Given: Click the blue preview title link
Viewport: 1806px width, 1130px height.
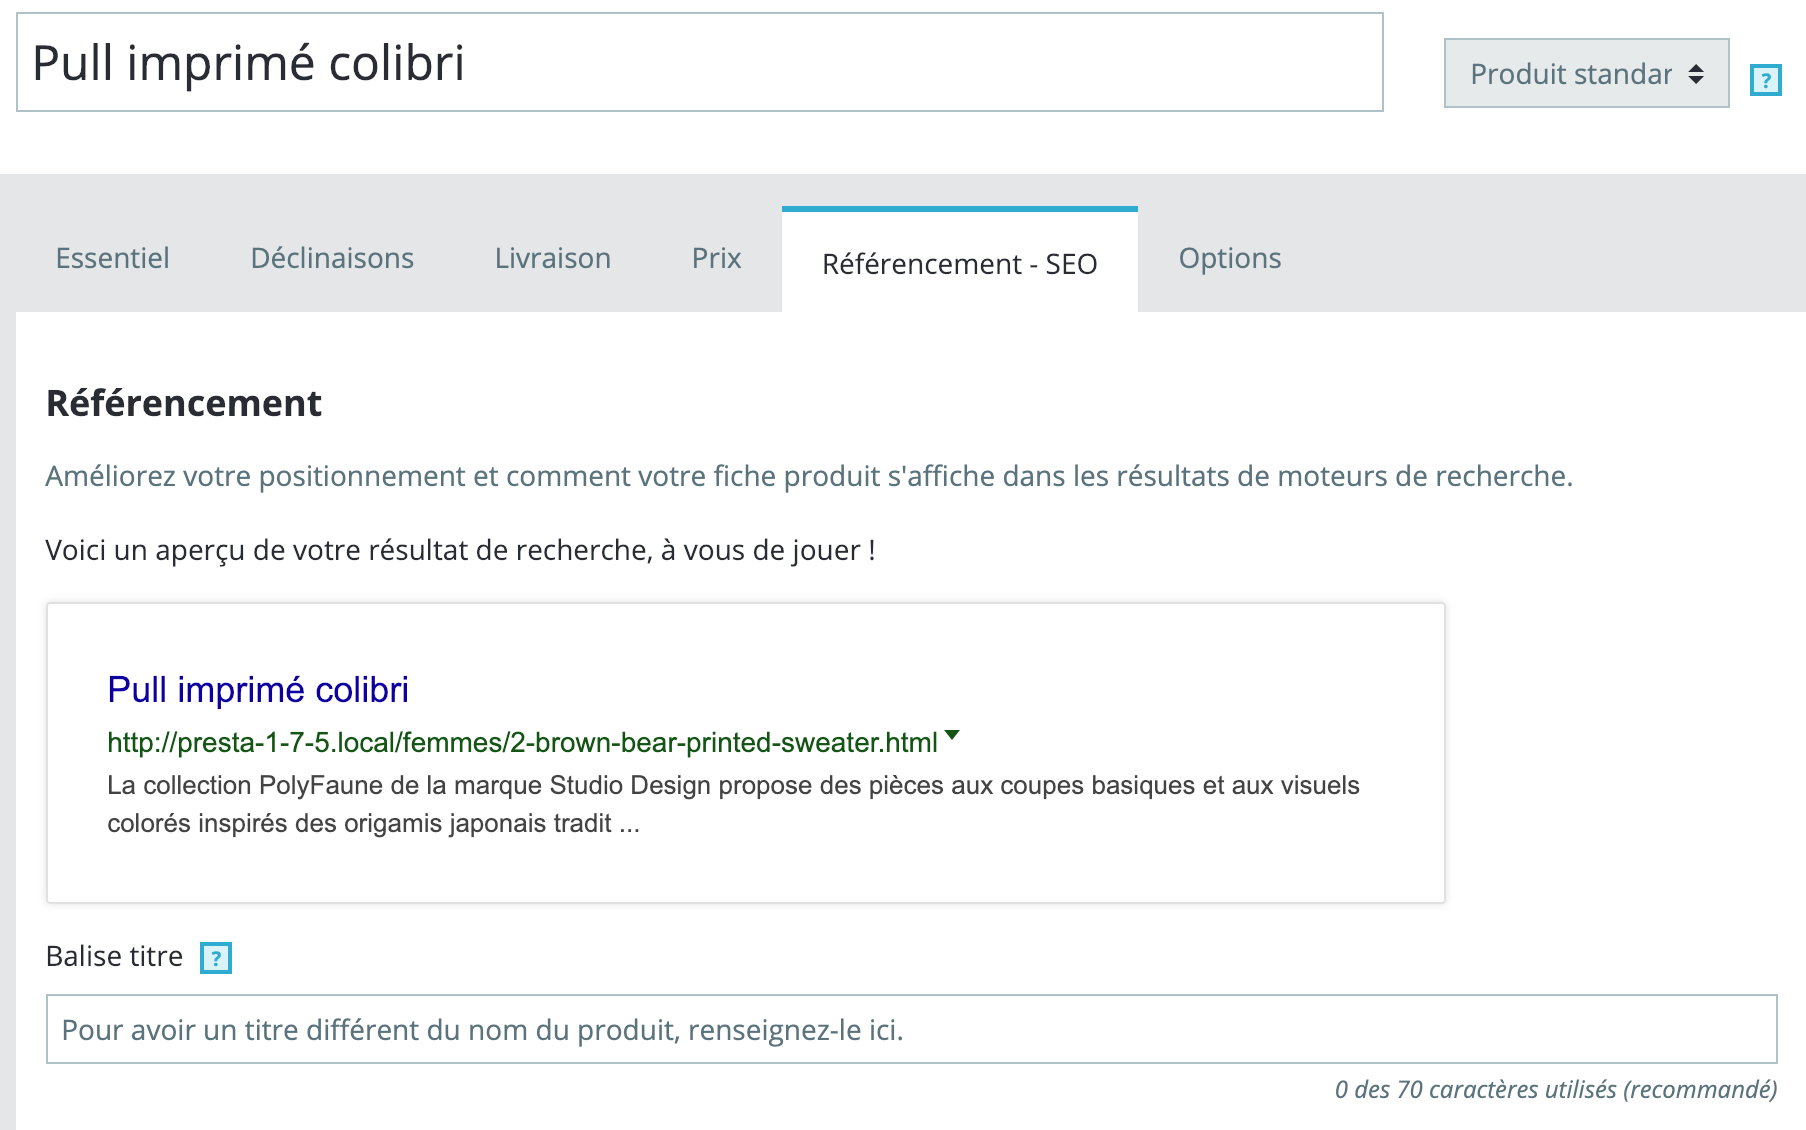Looking at the screenshot, I should [258, 690].
